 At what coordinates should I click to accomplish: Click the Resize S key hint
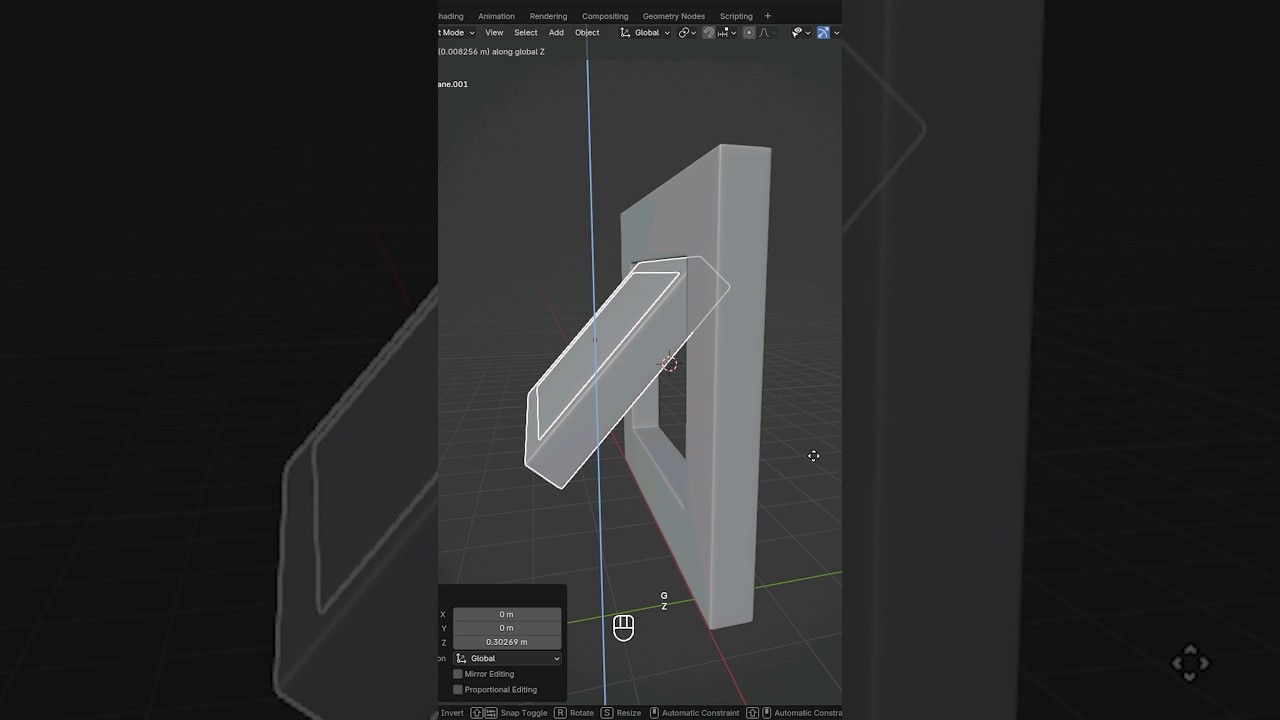coord(621,713)
